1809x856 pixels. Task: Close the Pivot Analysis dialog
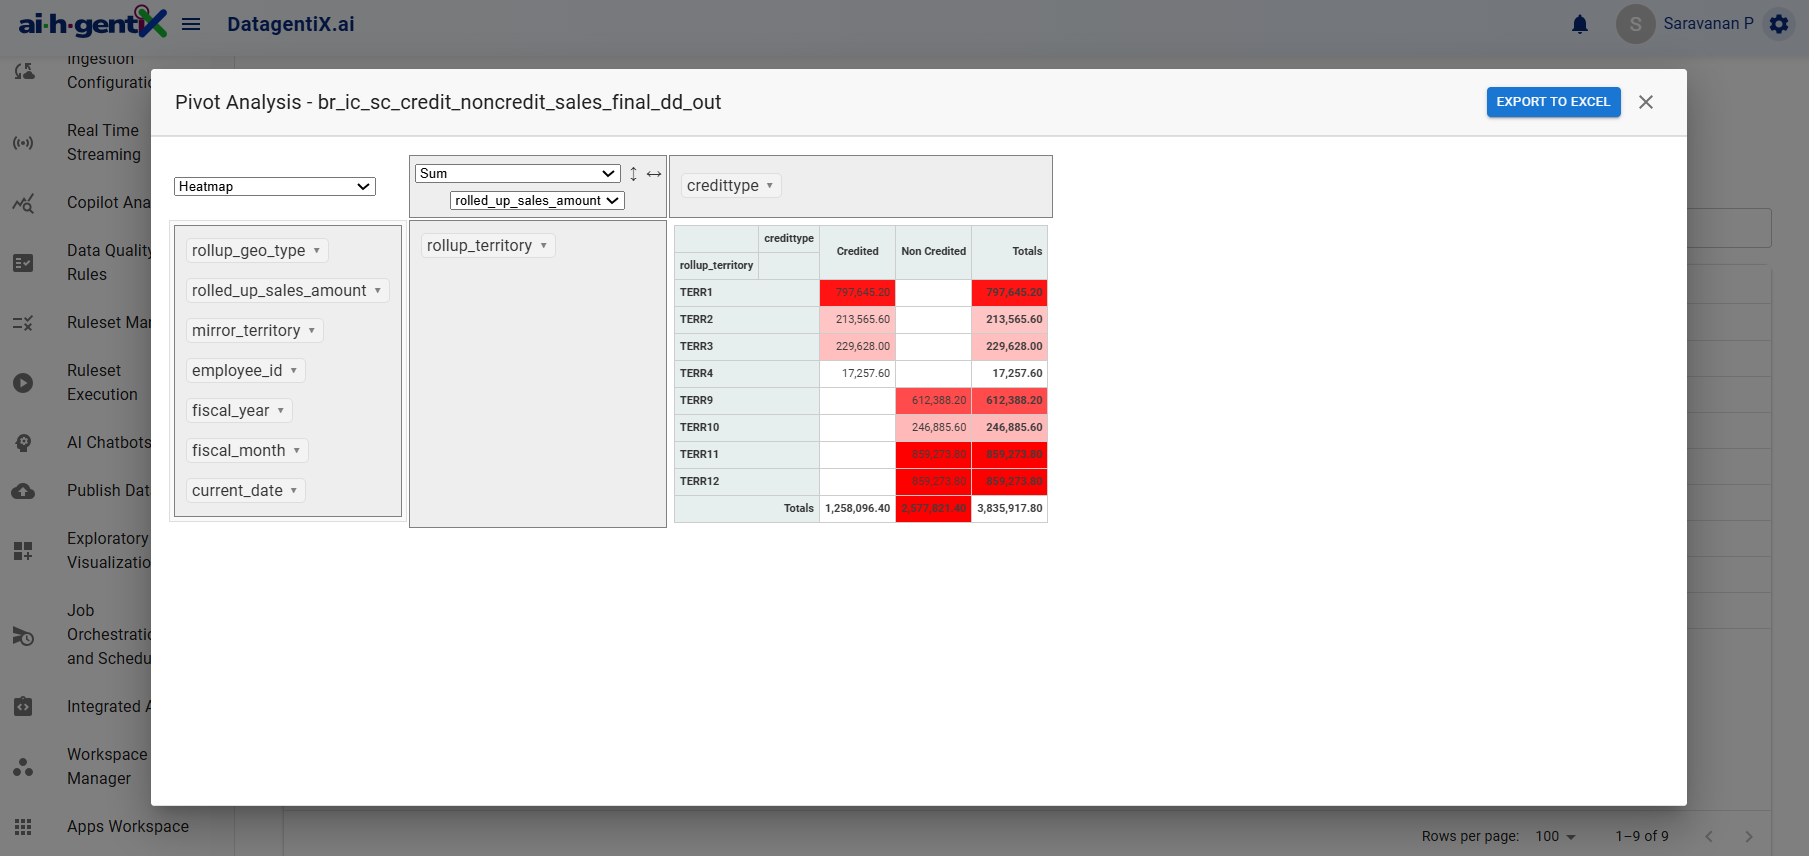point(1646,102)
